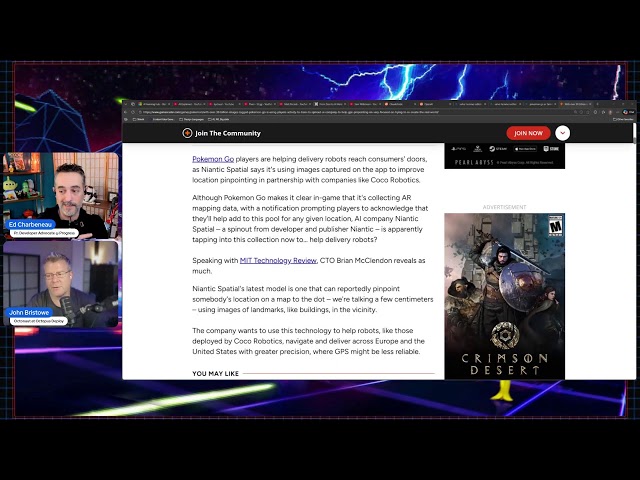Click the Steam logo in the ad
This screenshot has width=640, height=480.
pyautogui.click(x=498, y=149)
